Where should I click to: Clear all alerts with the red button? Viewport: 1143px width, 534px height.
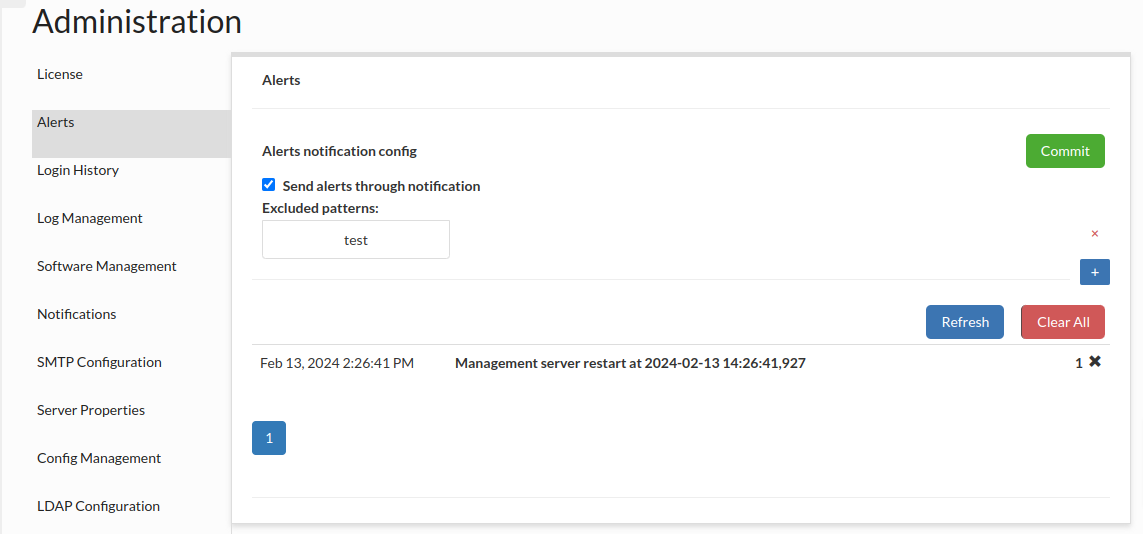point(1062,322)
